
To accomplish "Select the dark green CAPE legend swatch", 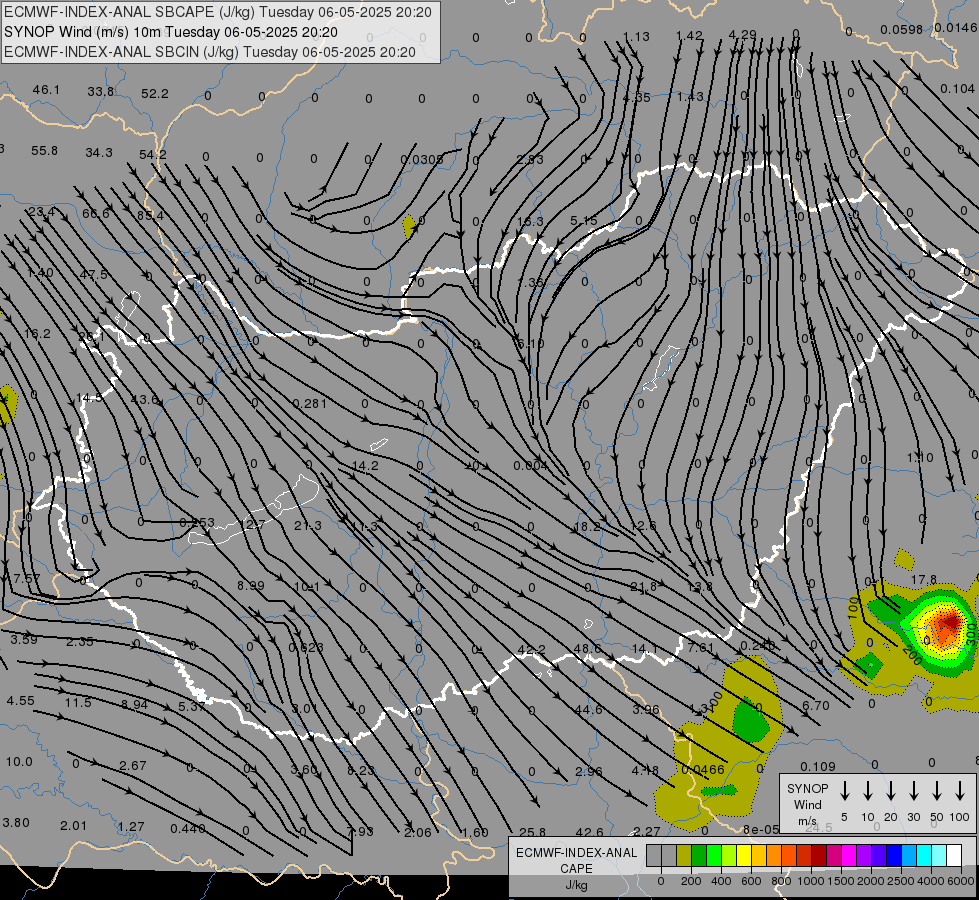I will tap(699, 856).
